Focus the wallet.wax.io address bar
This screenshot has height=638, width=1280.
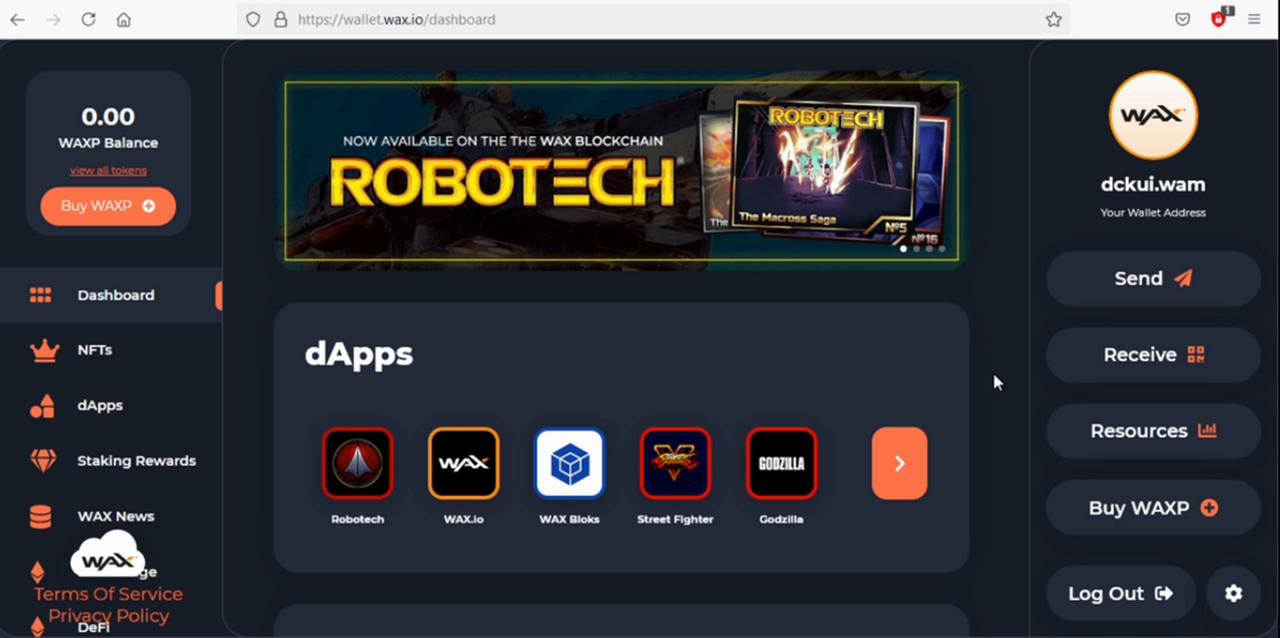(x=653, y=19)
